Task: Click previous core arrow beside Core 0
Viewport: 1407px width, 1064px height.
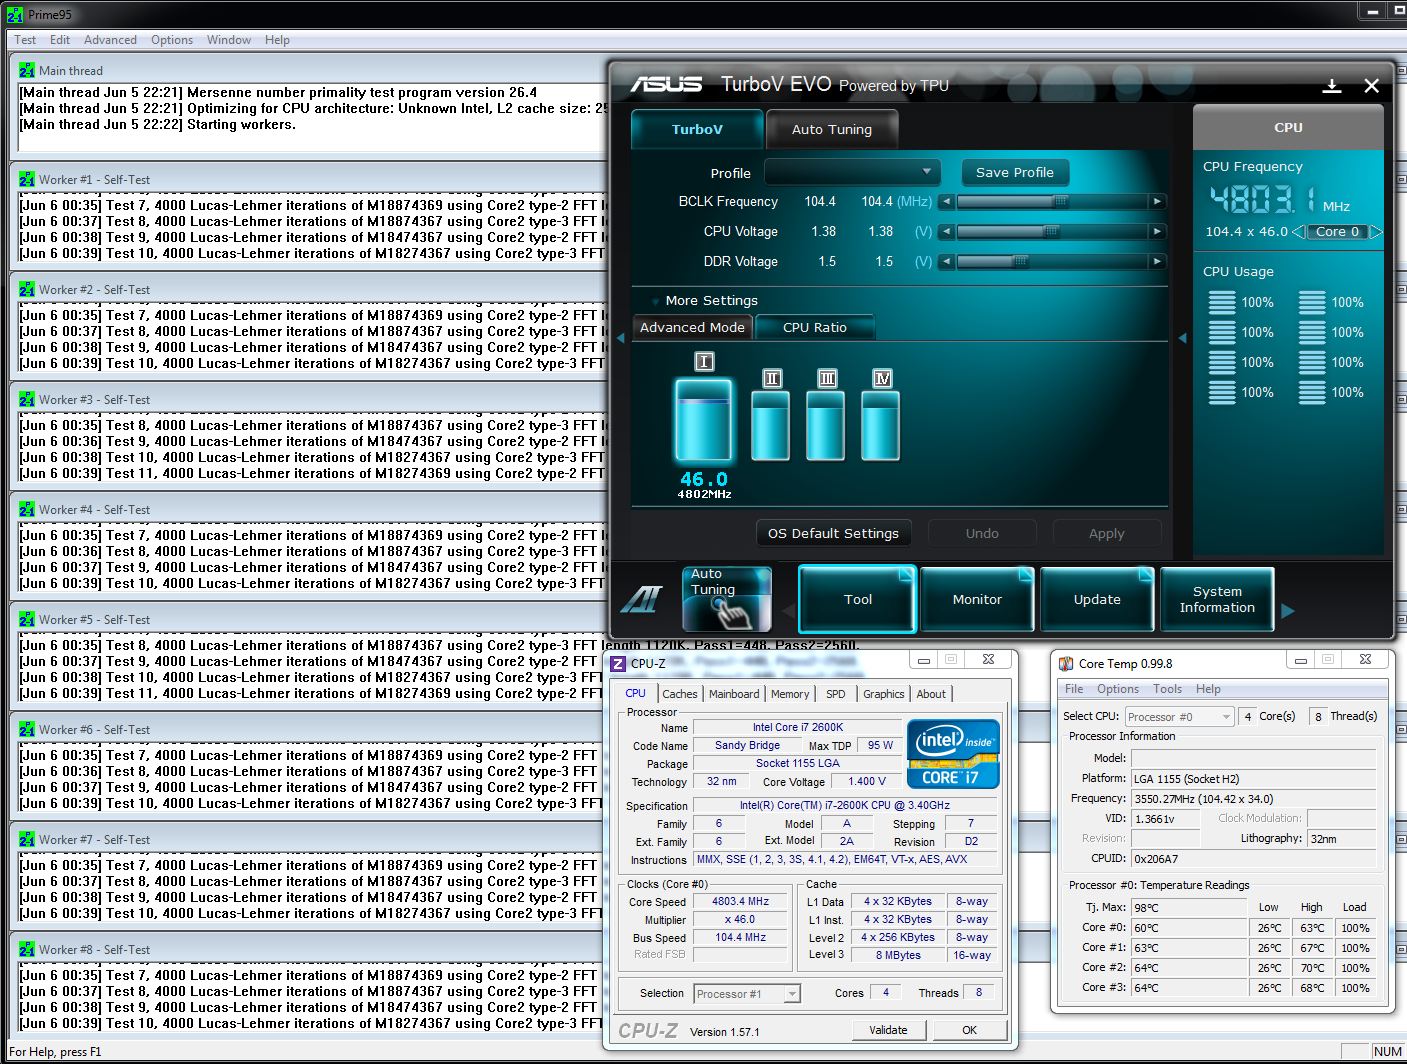Action: pyautogui.click(x=1298, y=232)
